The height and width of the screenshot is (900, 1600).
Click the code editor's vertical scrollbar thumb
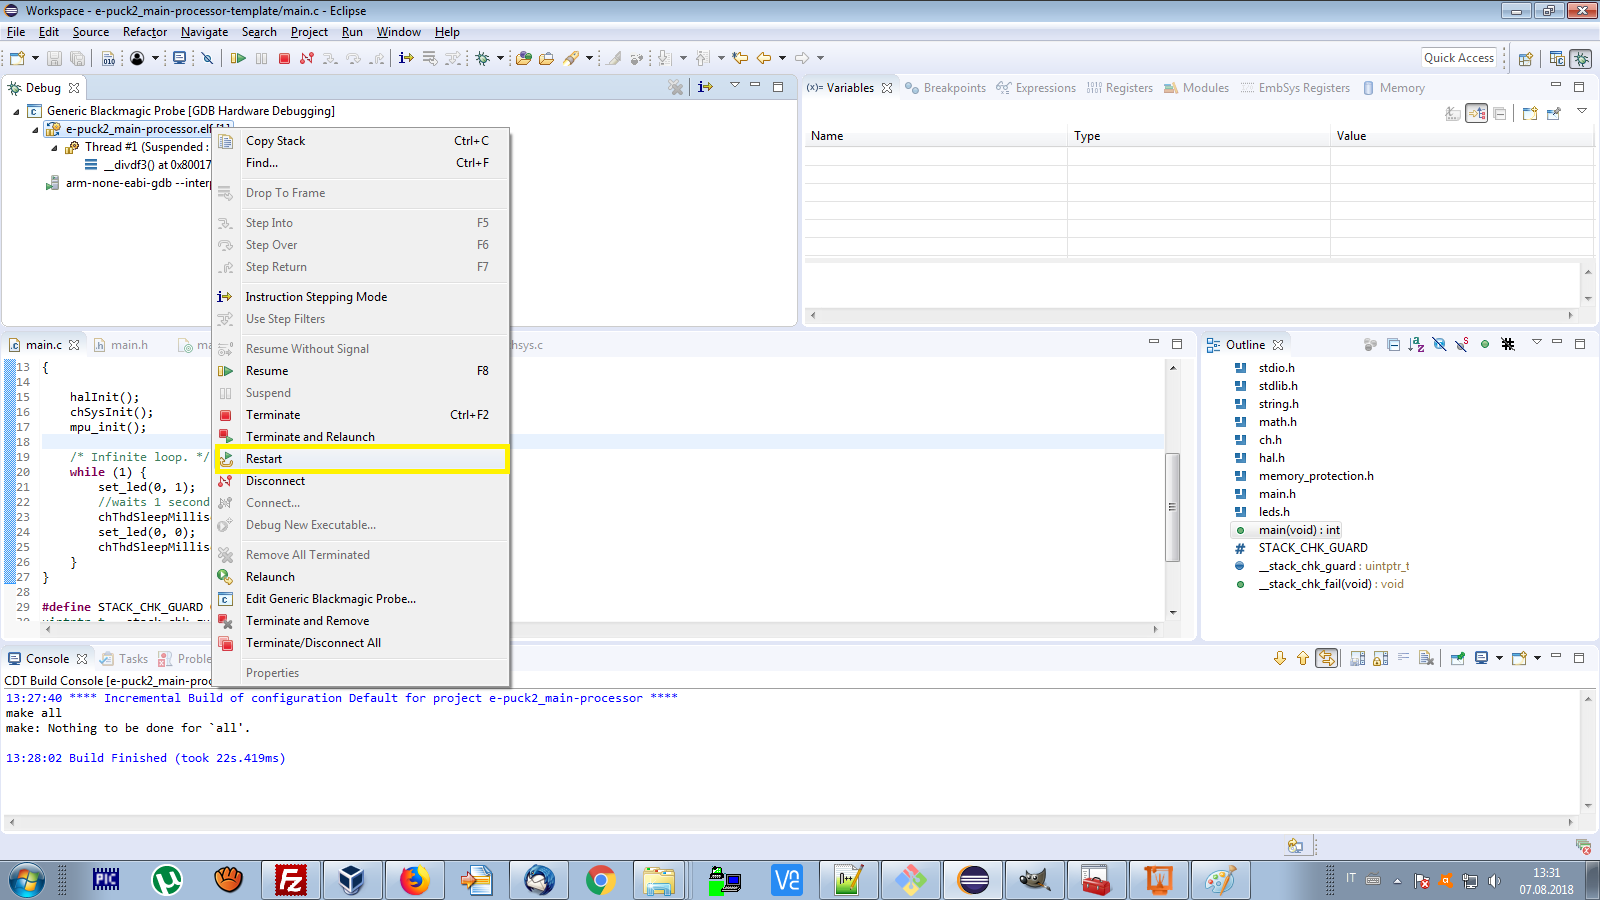pos(1173,506)
